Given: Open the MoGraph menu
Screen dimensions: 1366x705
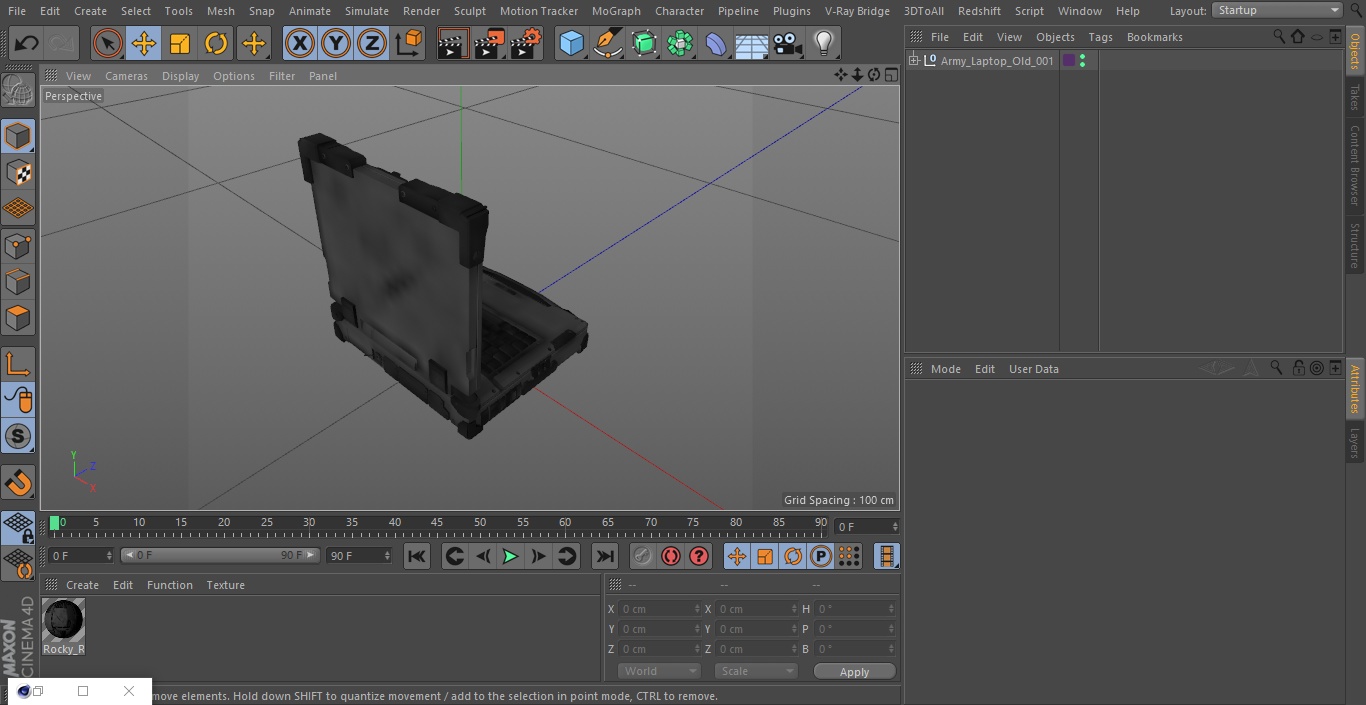Looking at the screenshot, I should pos(616,11).
